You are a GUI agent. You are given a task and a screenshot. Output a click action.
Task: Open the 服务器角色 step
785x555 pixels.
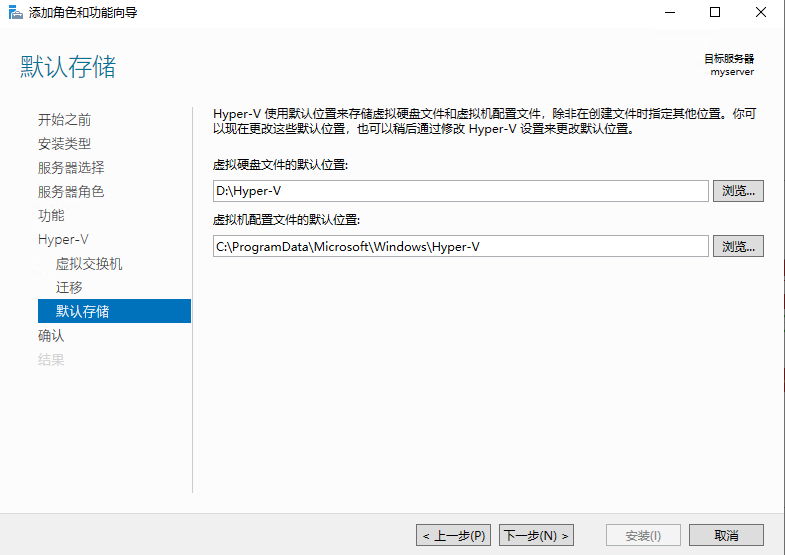(71, 192)
